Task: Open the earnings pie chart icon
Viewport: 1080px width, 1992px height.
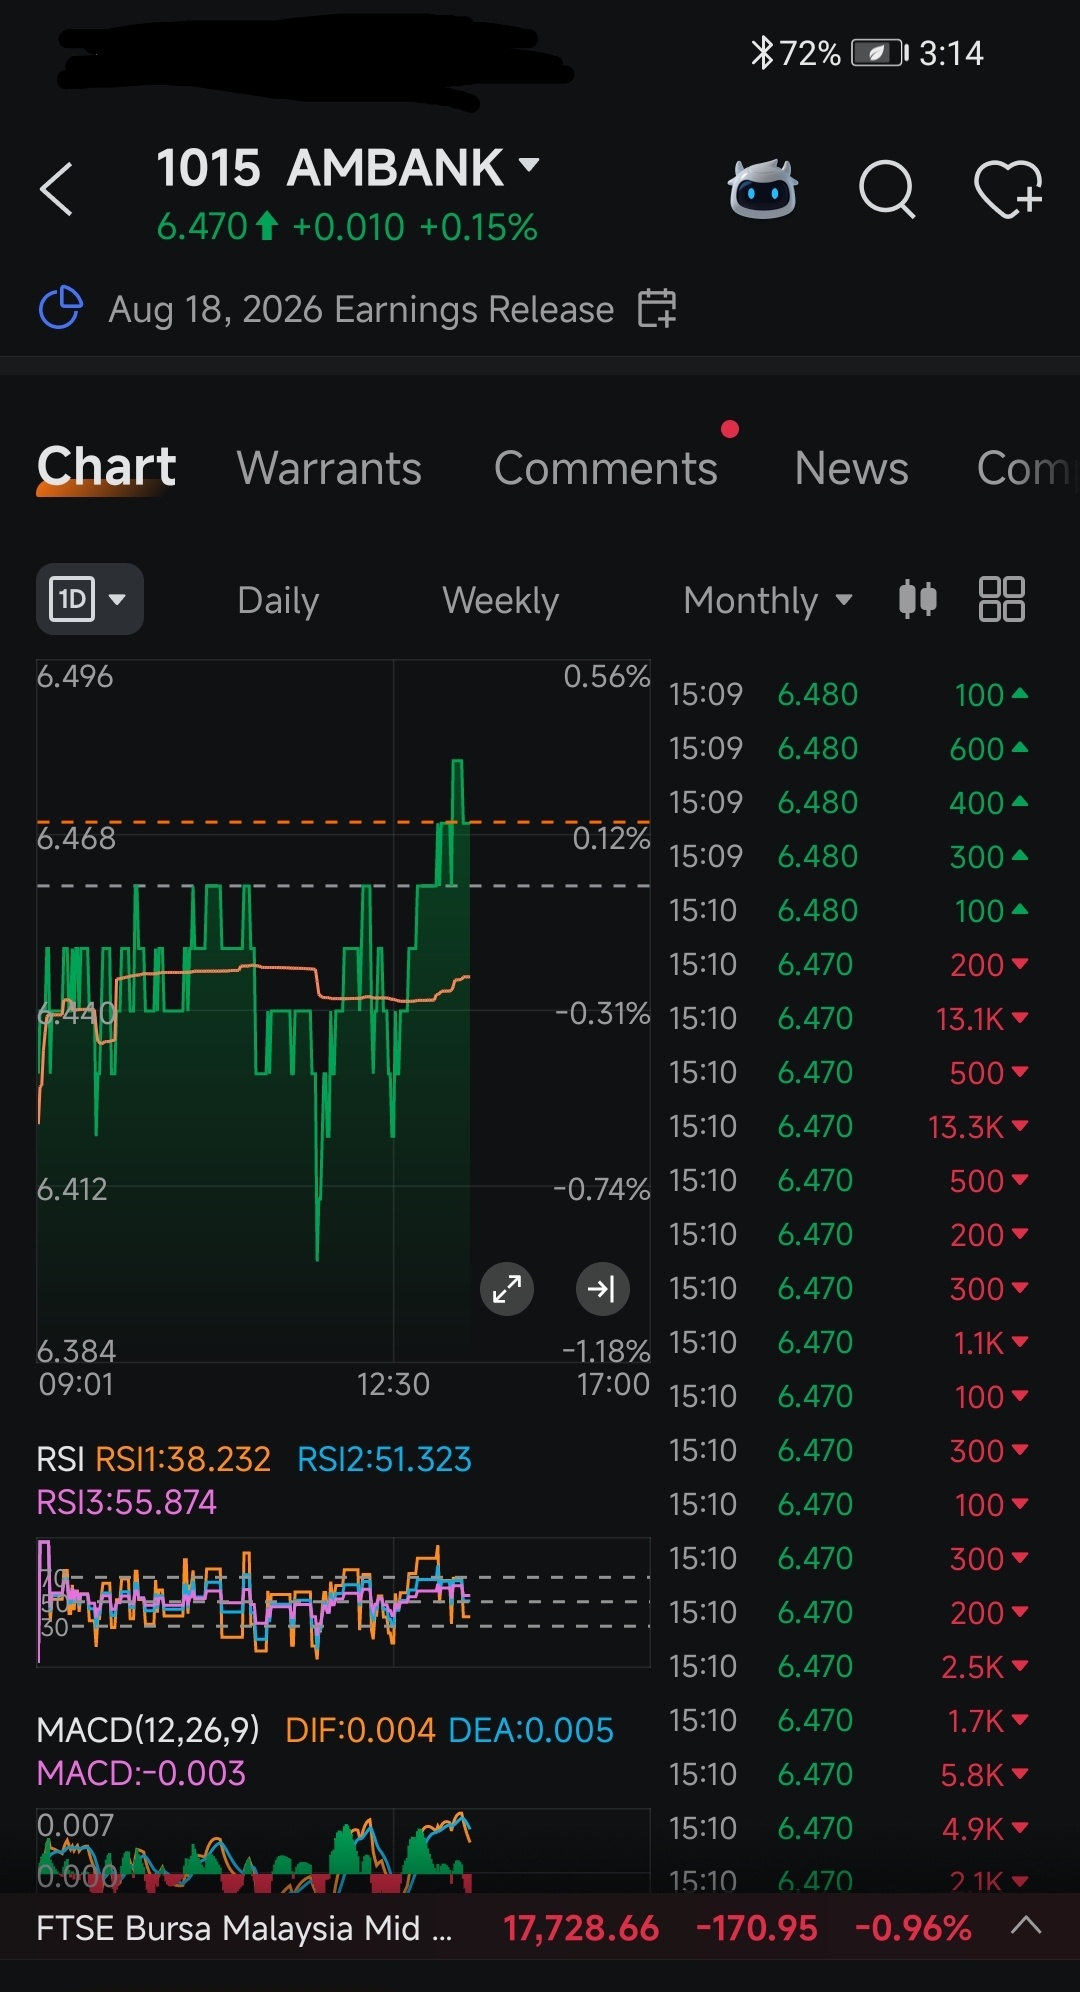Action: (61, 308)
